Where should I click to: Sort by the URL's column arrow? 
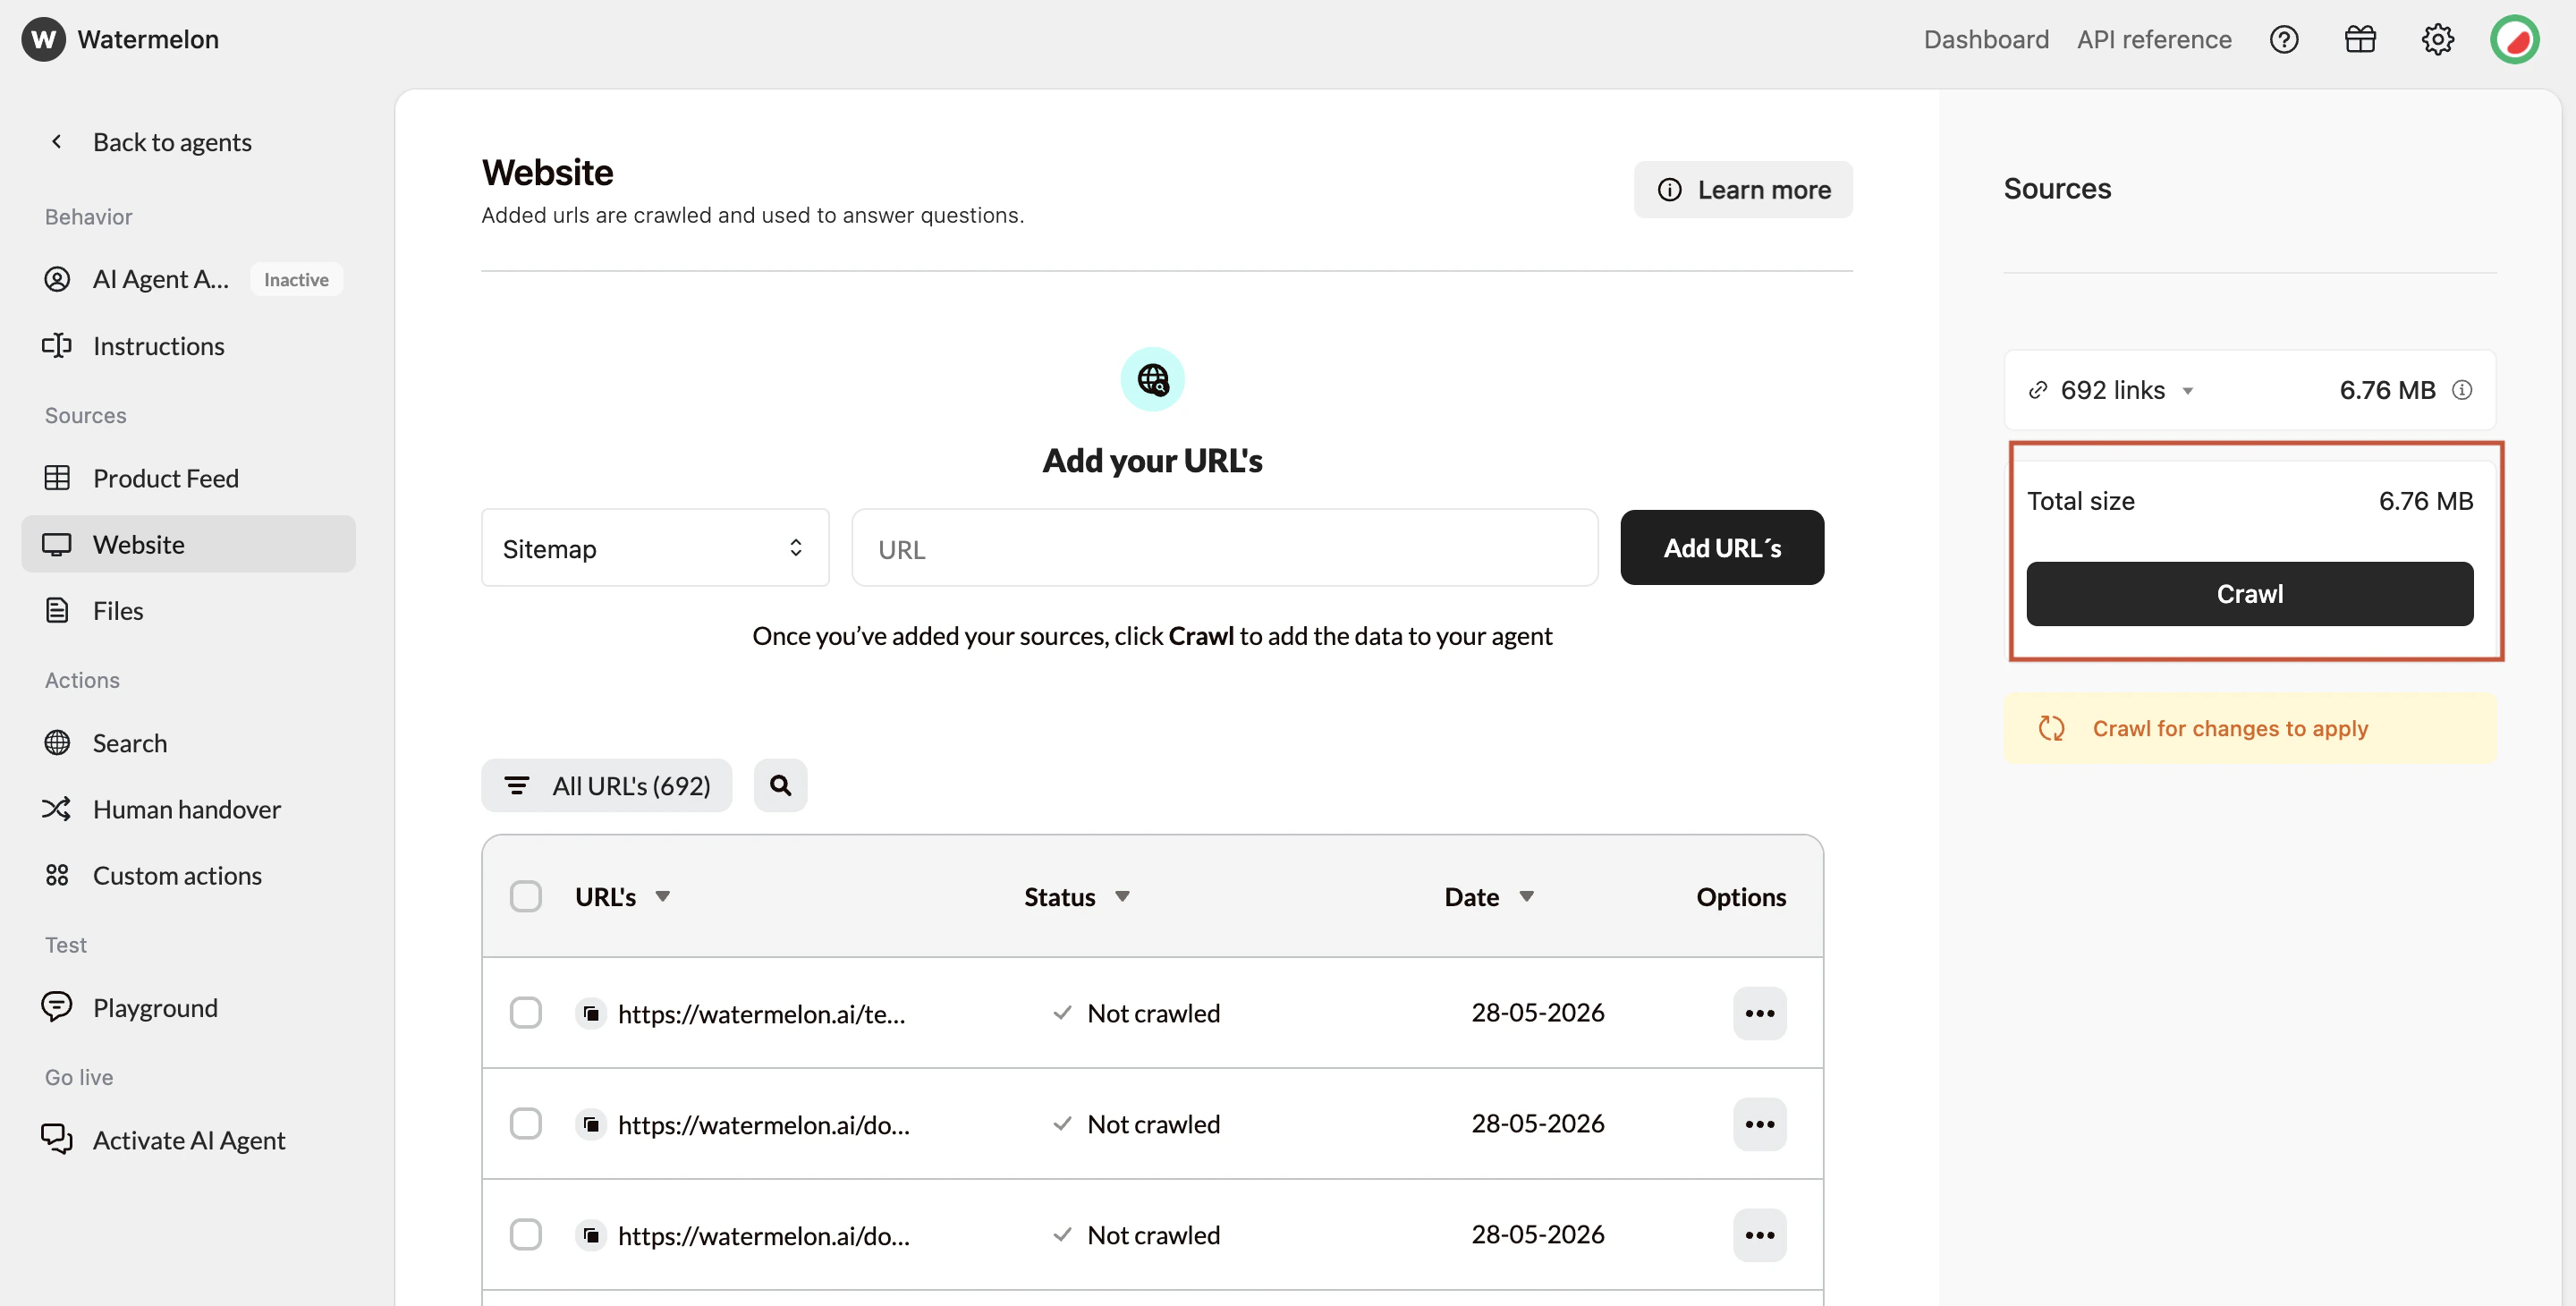click(662, 896)
